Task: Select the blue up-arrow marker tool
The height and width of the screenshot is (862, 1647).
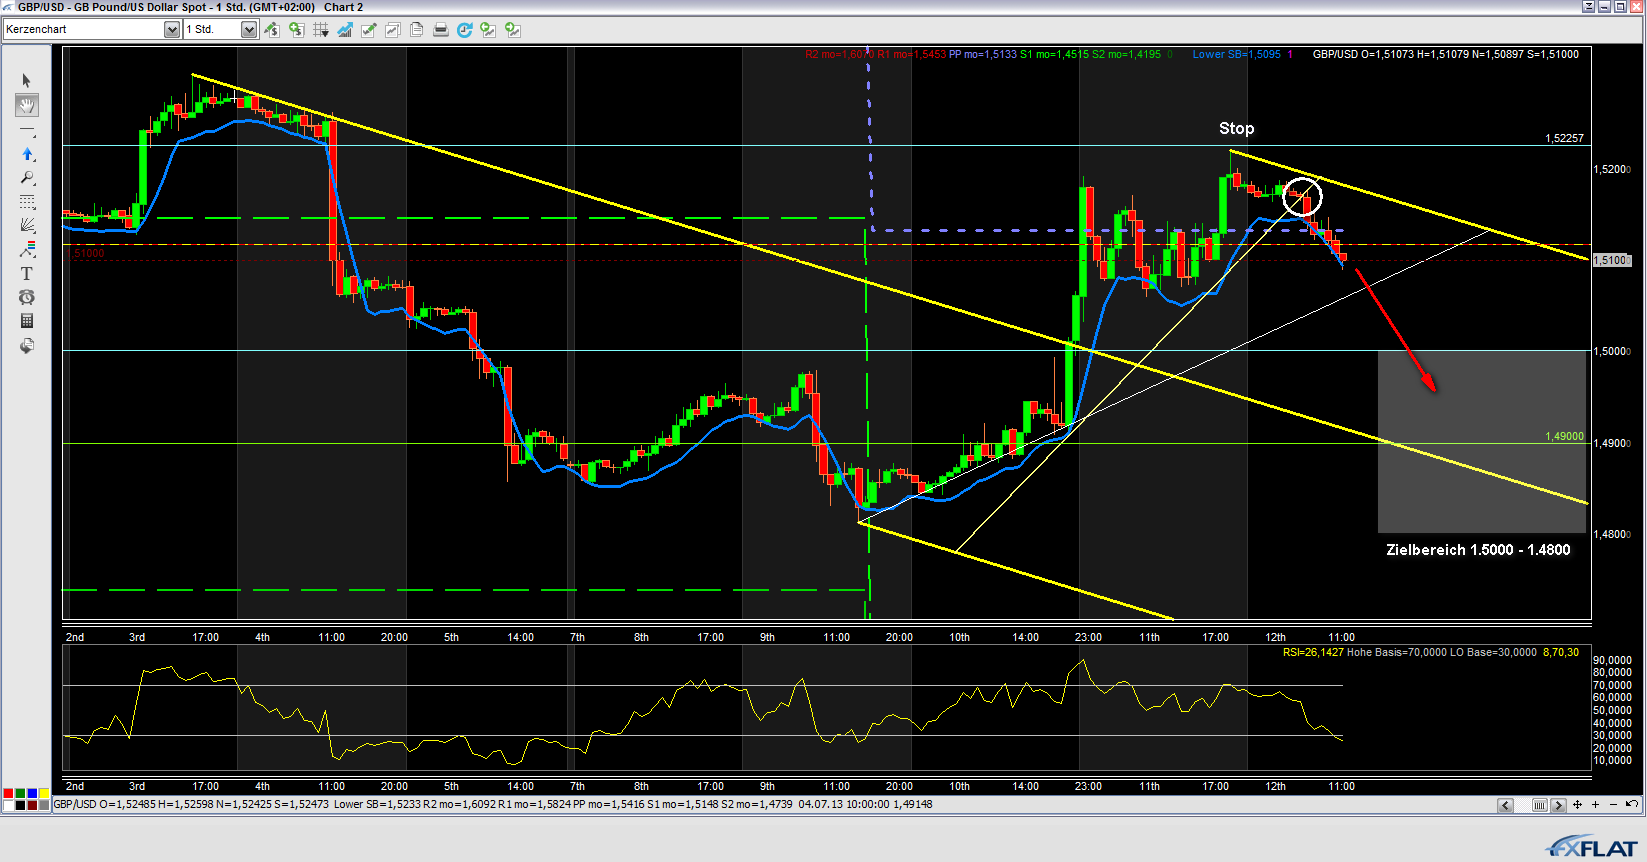Action: coord(27,154)
